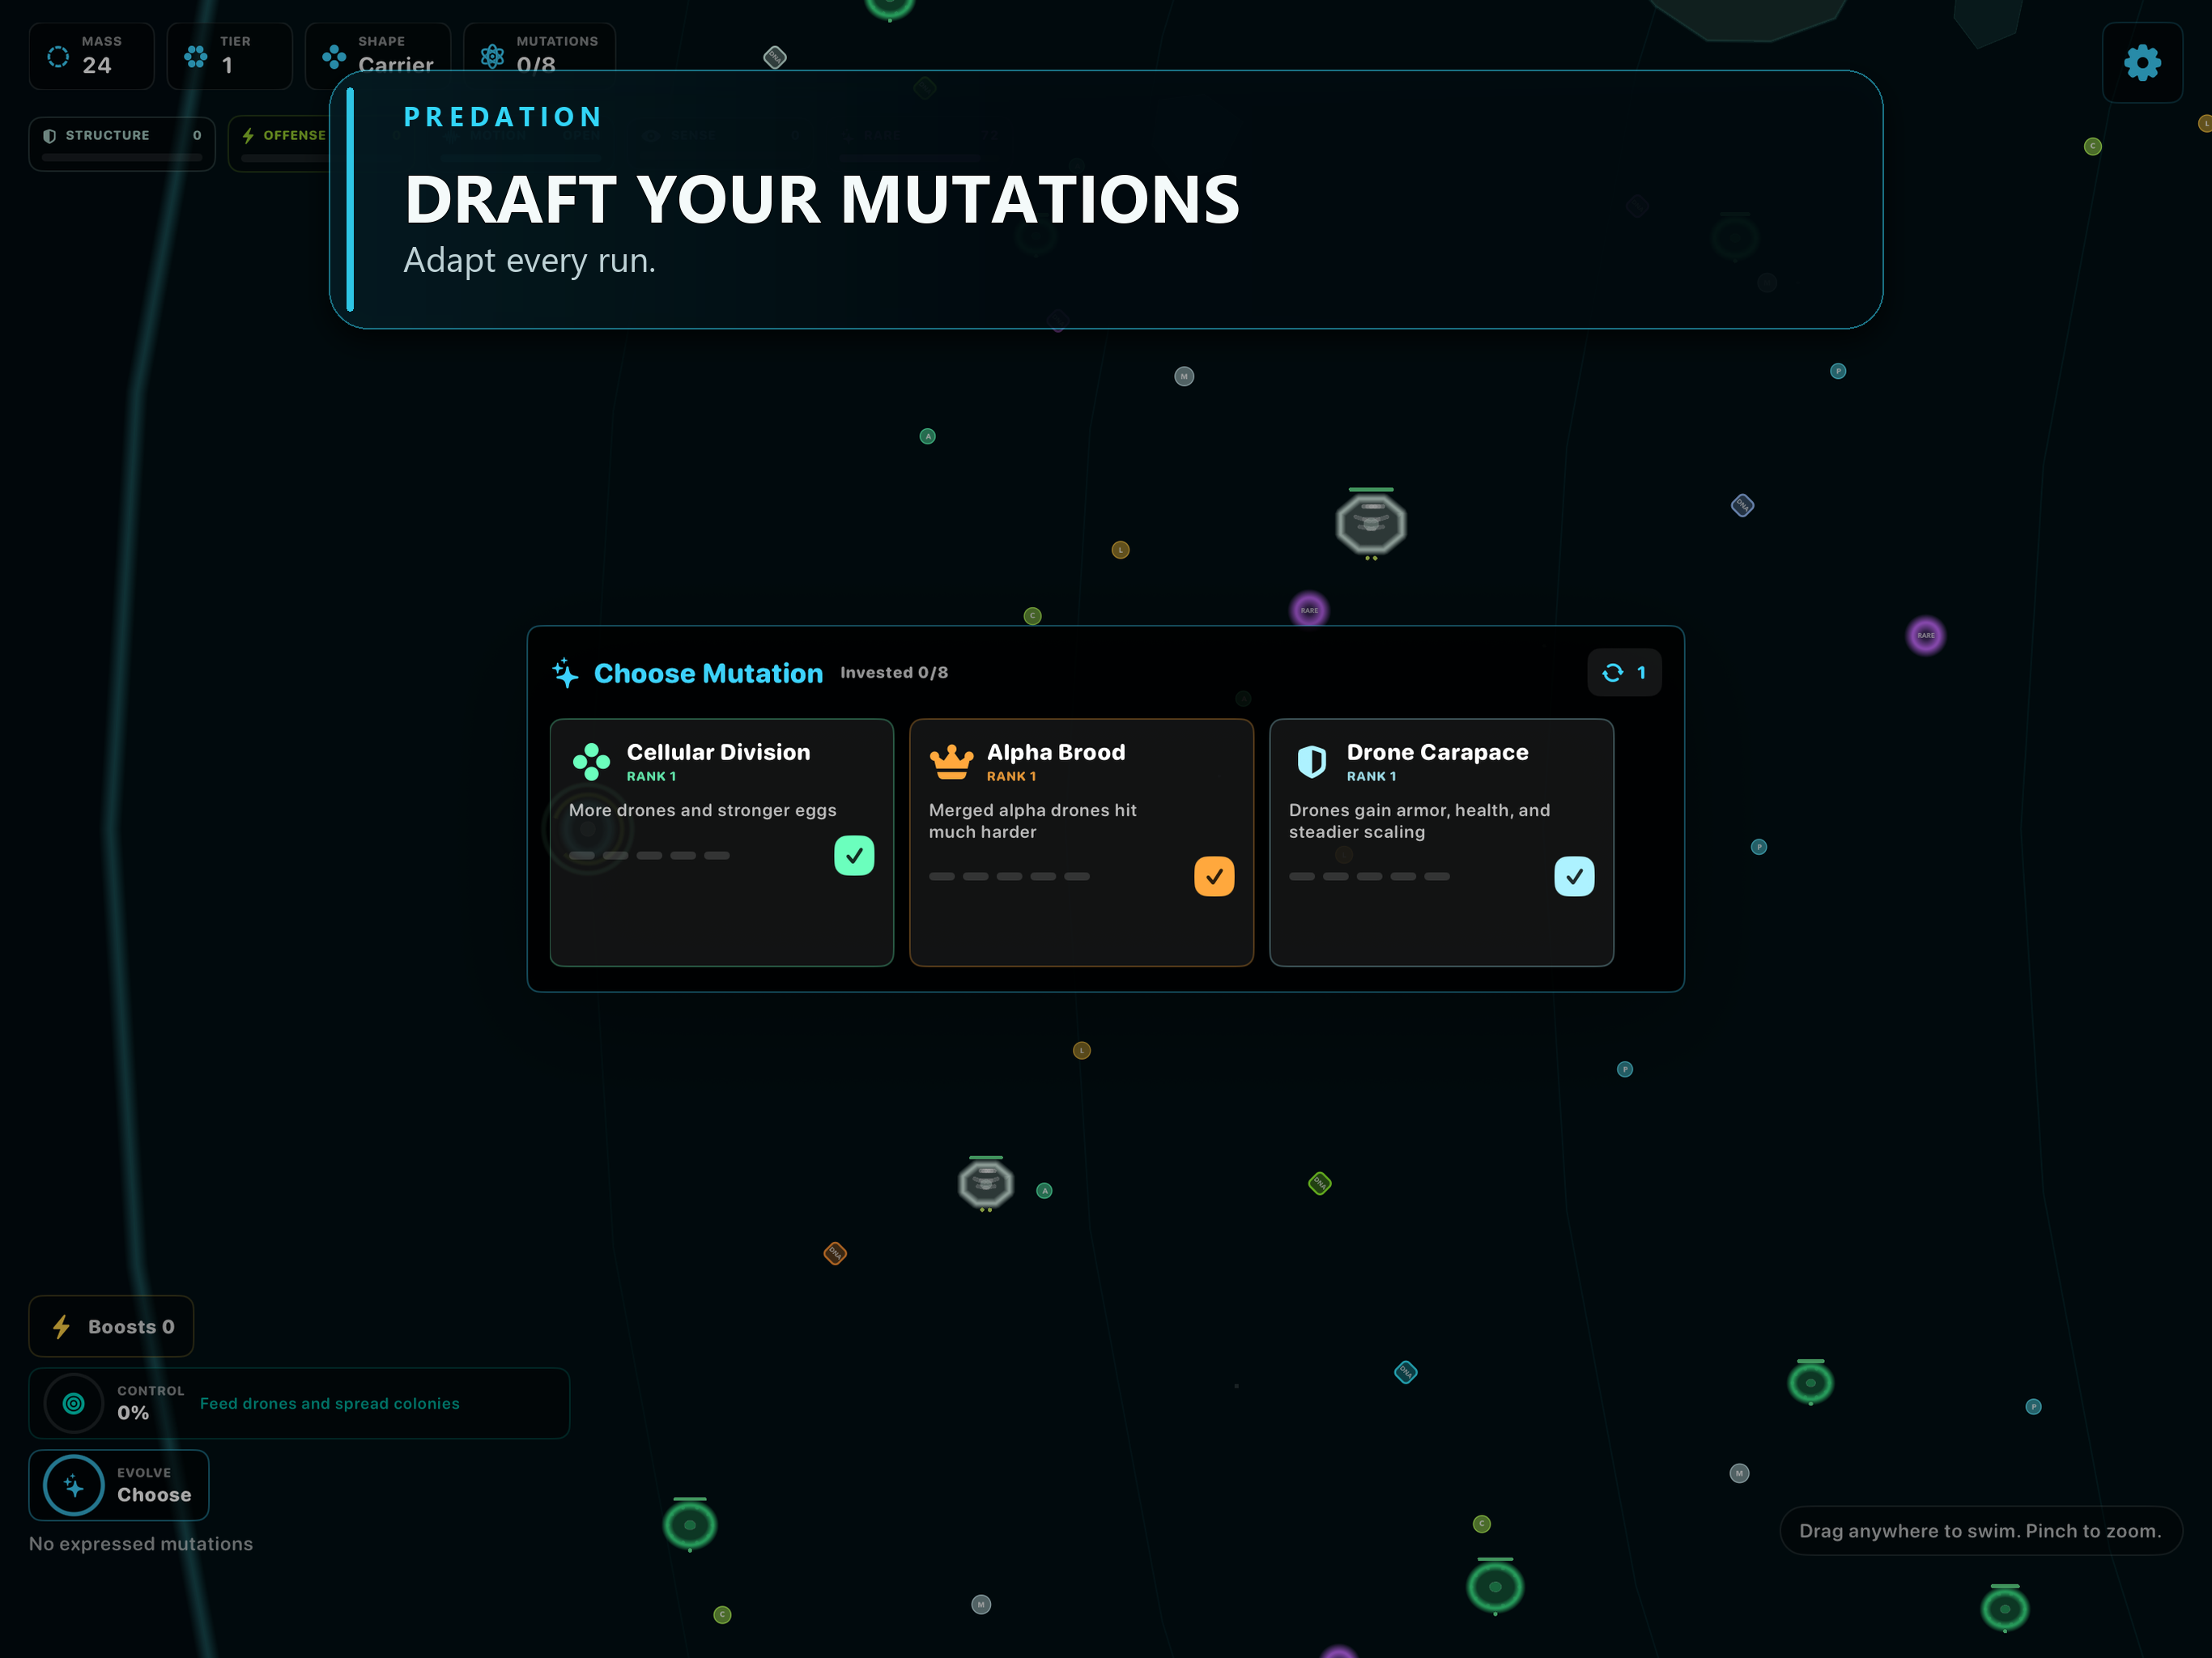
Task: Click the Control 0% value
Action: point(133,1413)
